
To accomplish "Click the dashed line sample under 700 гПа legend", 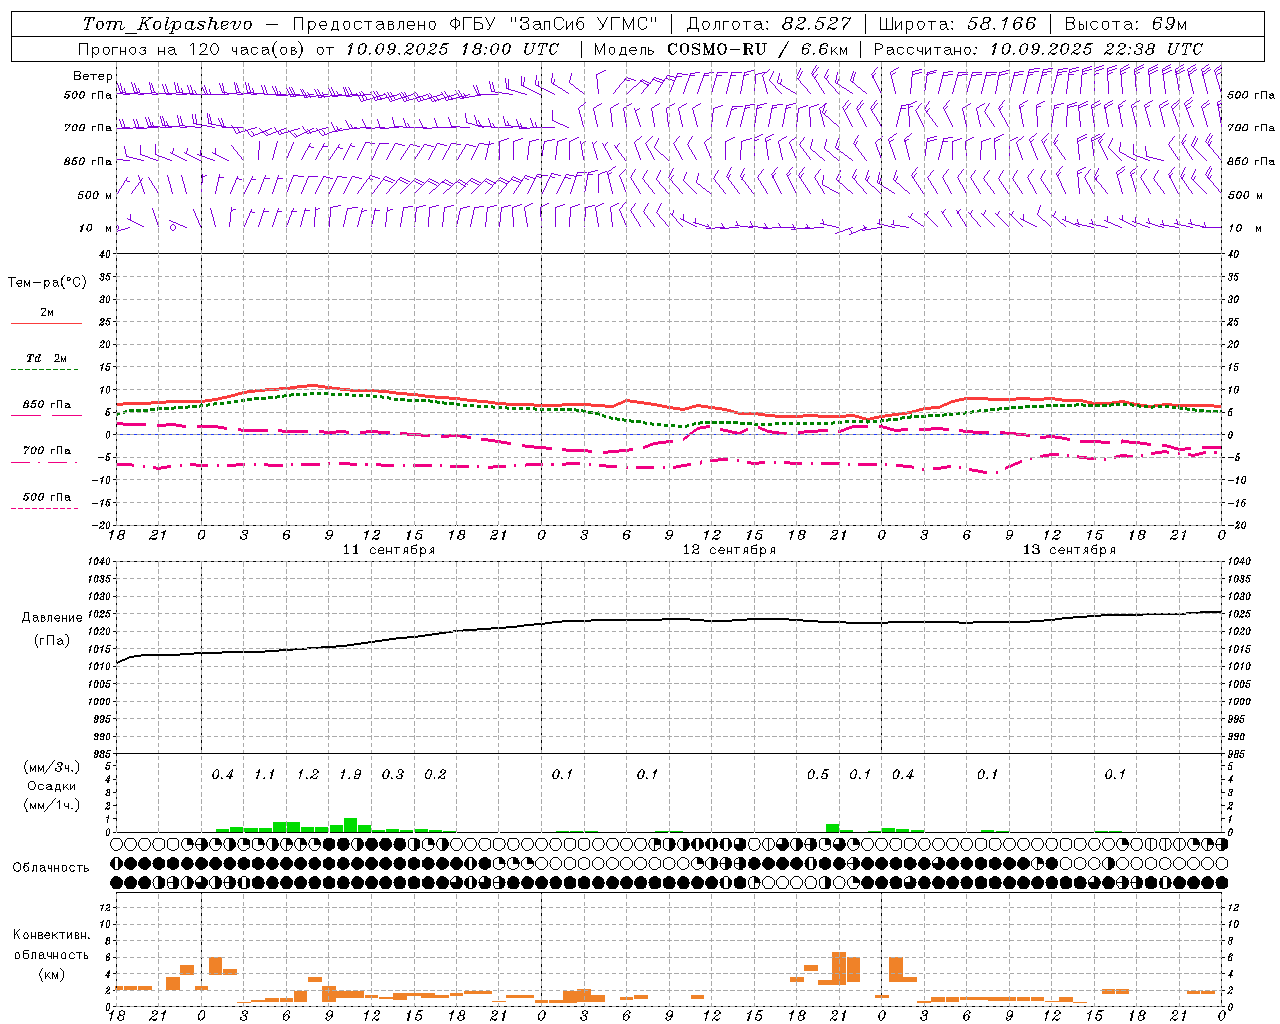I will (44, 463).
